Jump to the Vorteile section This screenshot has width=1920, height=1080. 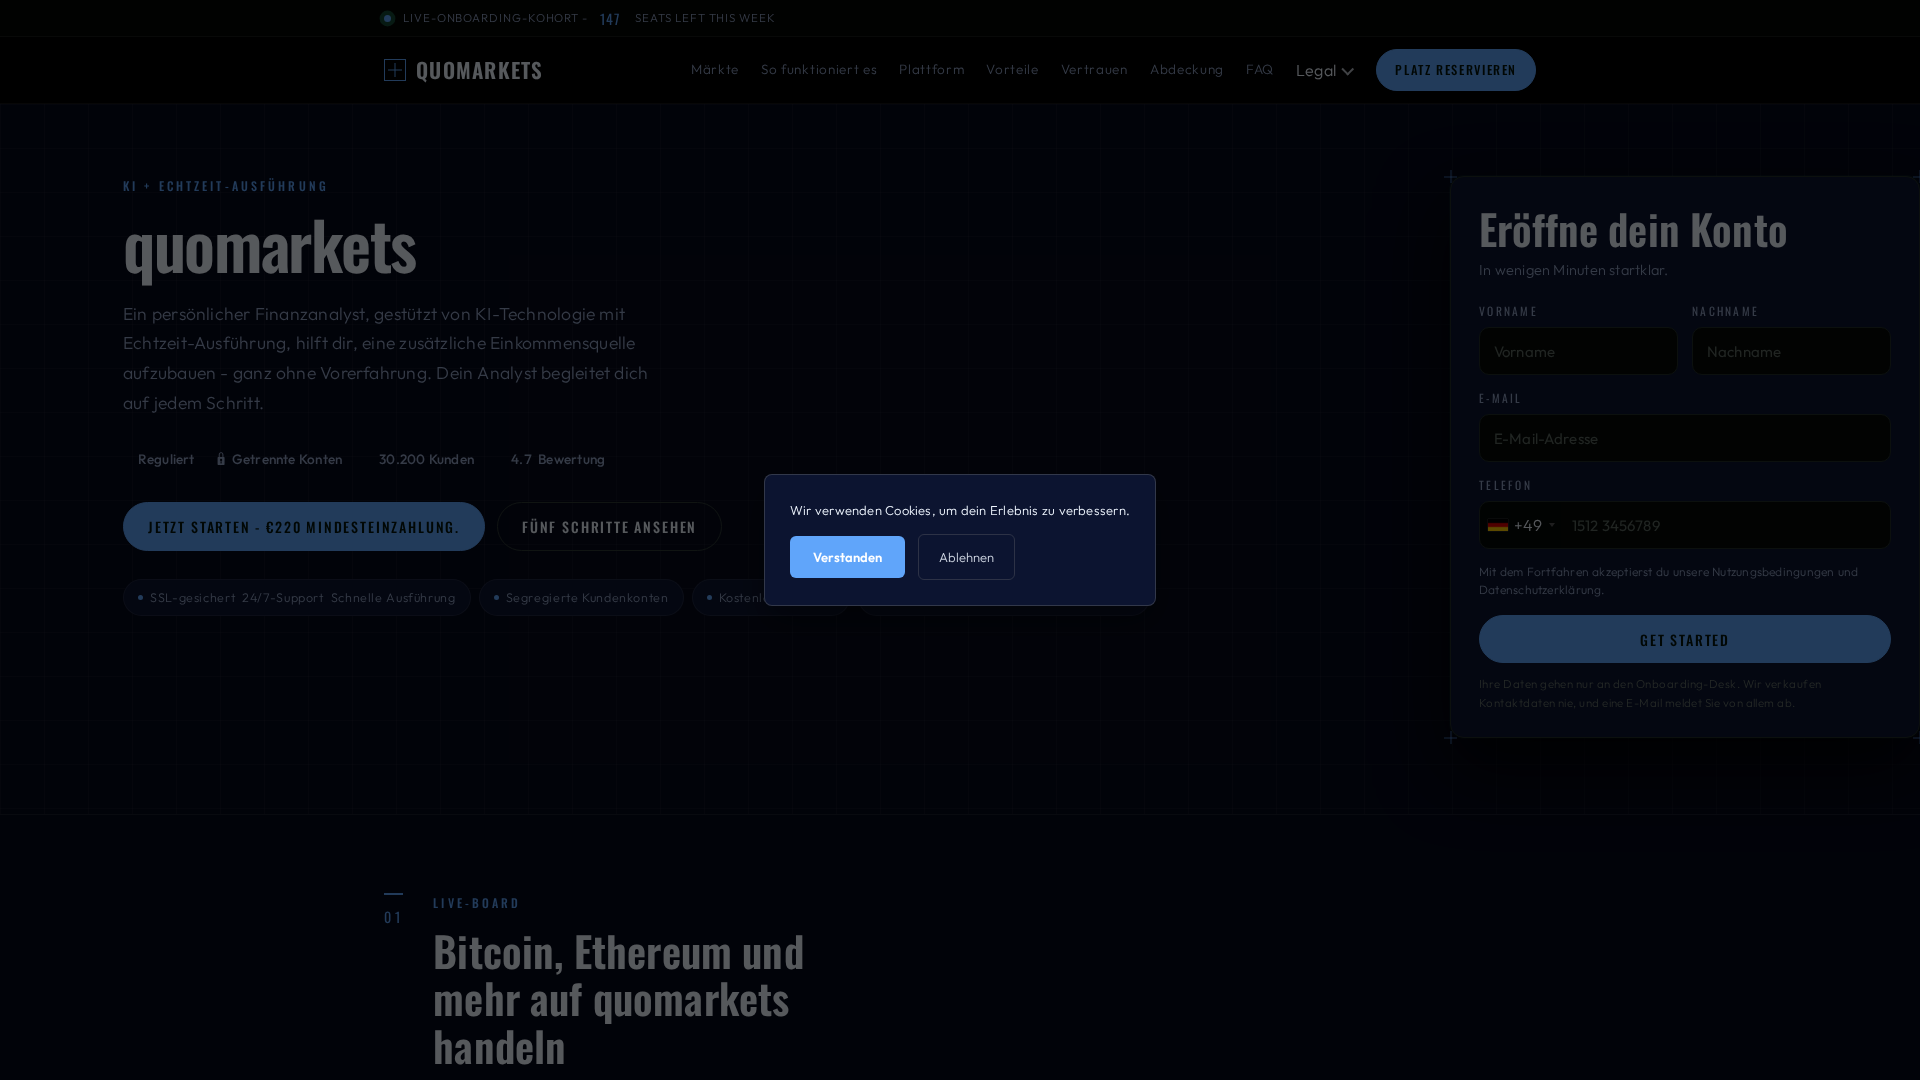(x=1012, y=70)
